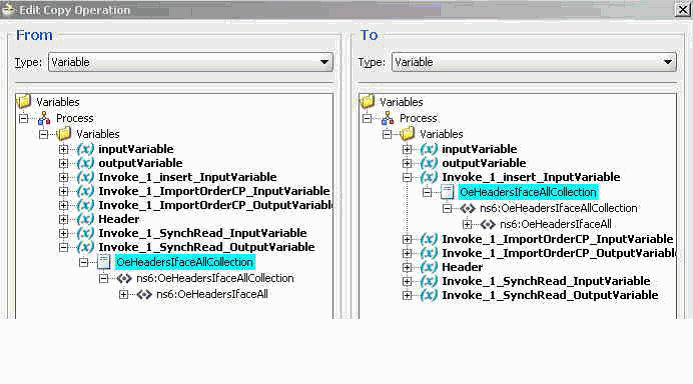Select the Process label in To tree
This screenshot has width=693, height=384.
pyautogui.click(x=418, y=118)
